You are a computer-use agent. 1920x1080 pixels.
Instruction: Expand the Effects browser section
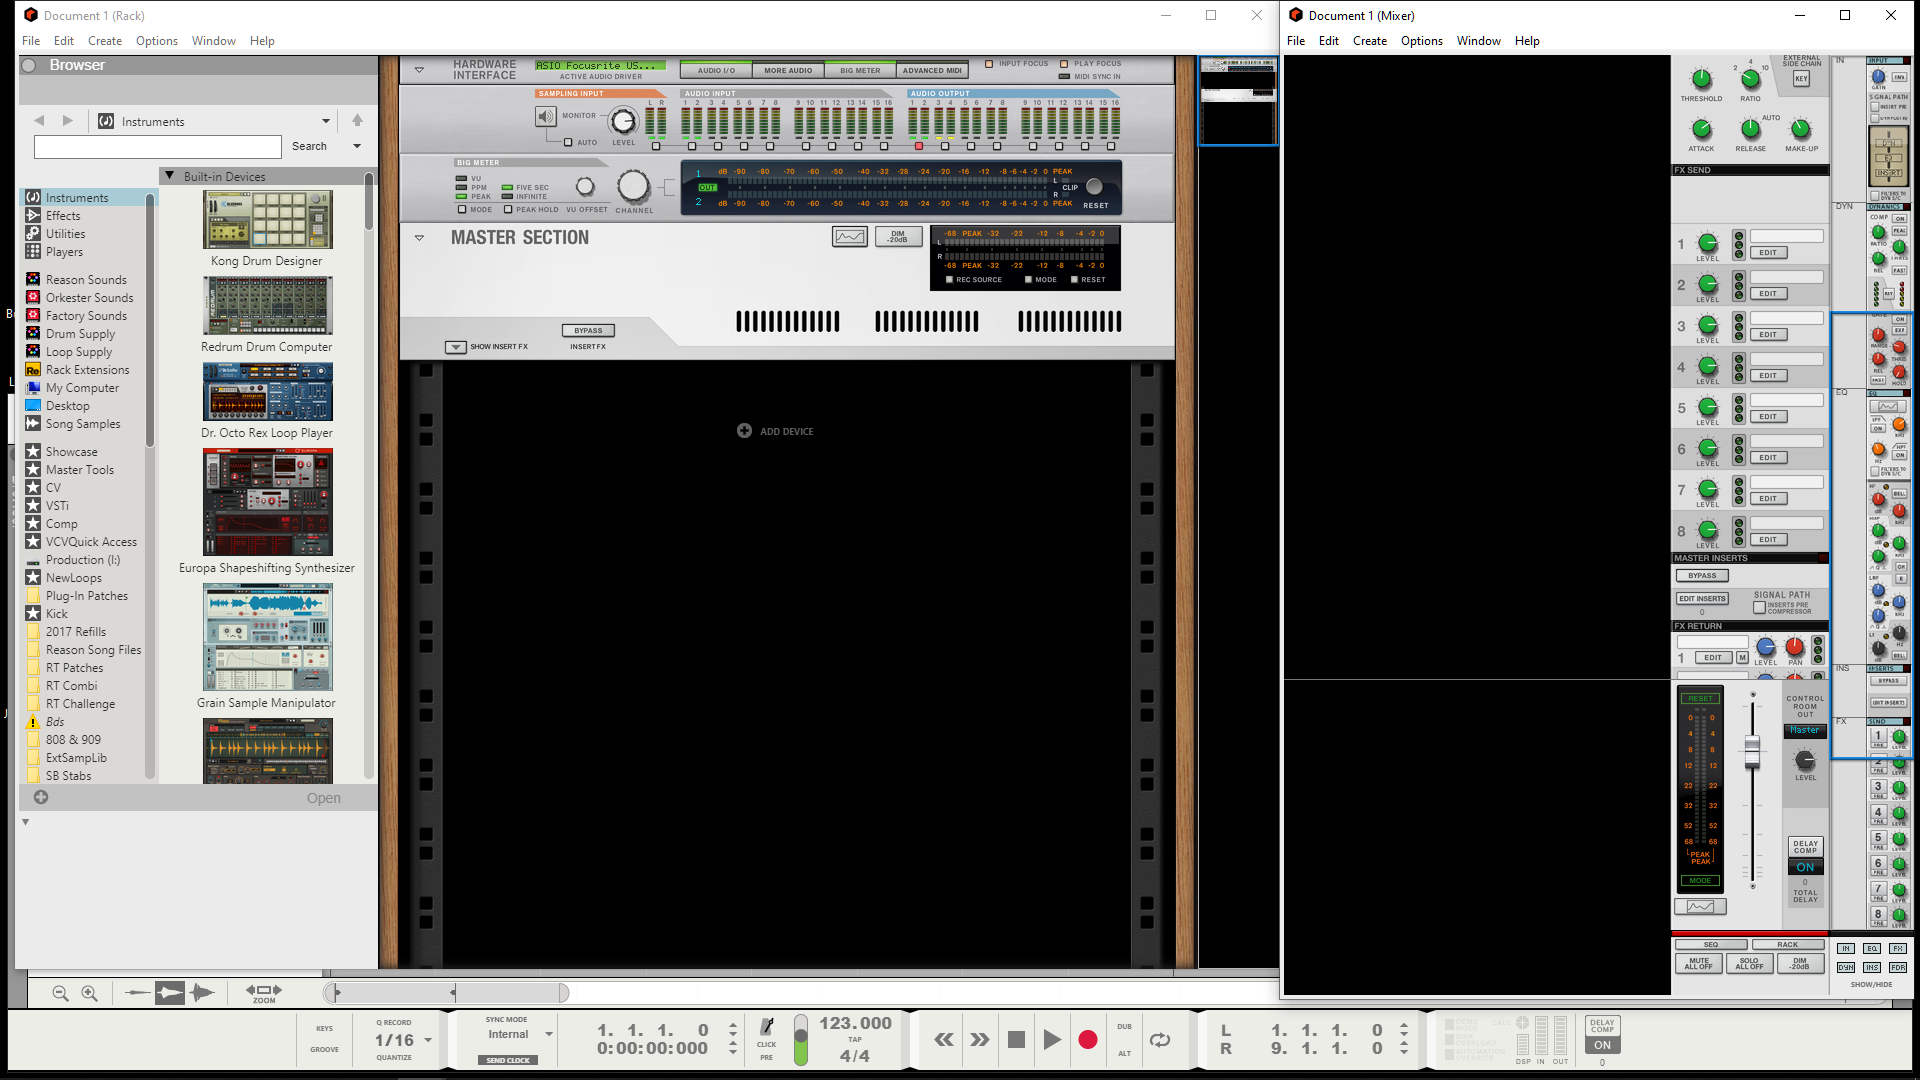[62, 215]
